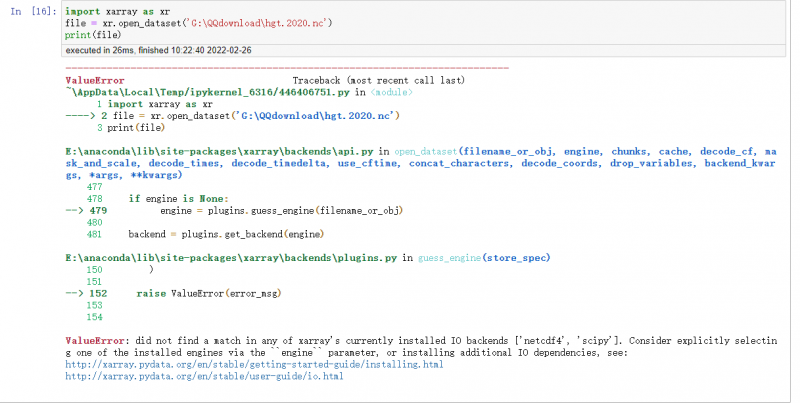Click the In [16] cell prompt
The height and width of the screenshot is (403, 800).
29,10
